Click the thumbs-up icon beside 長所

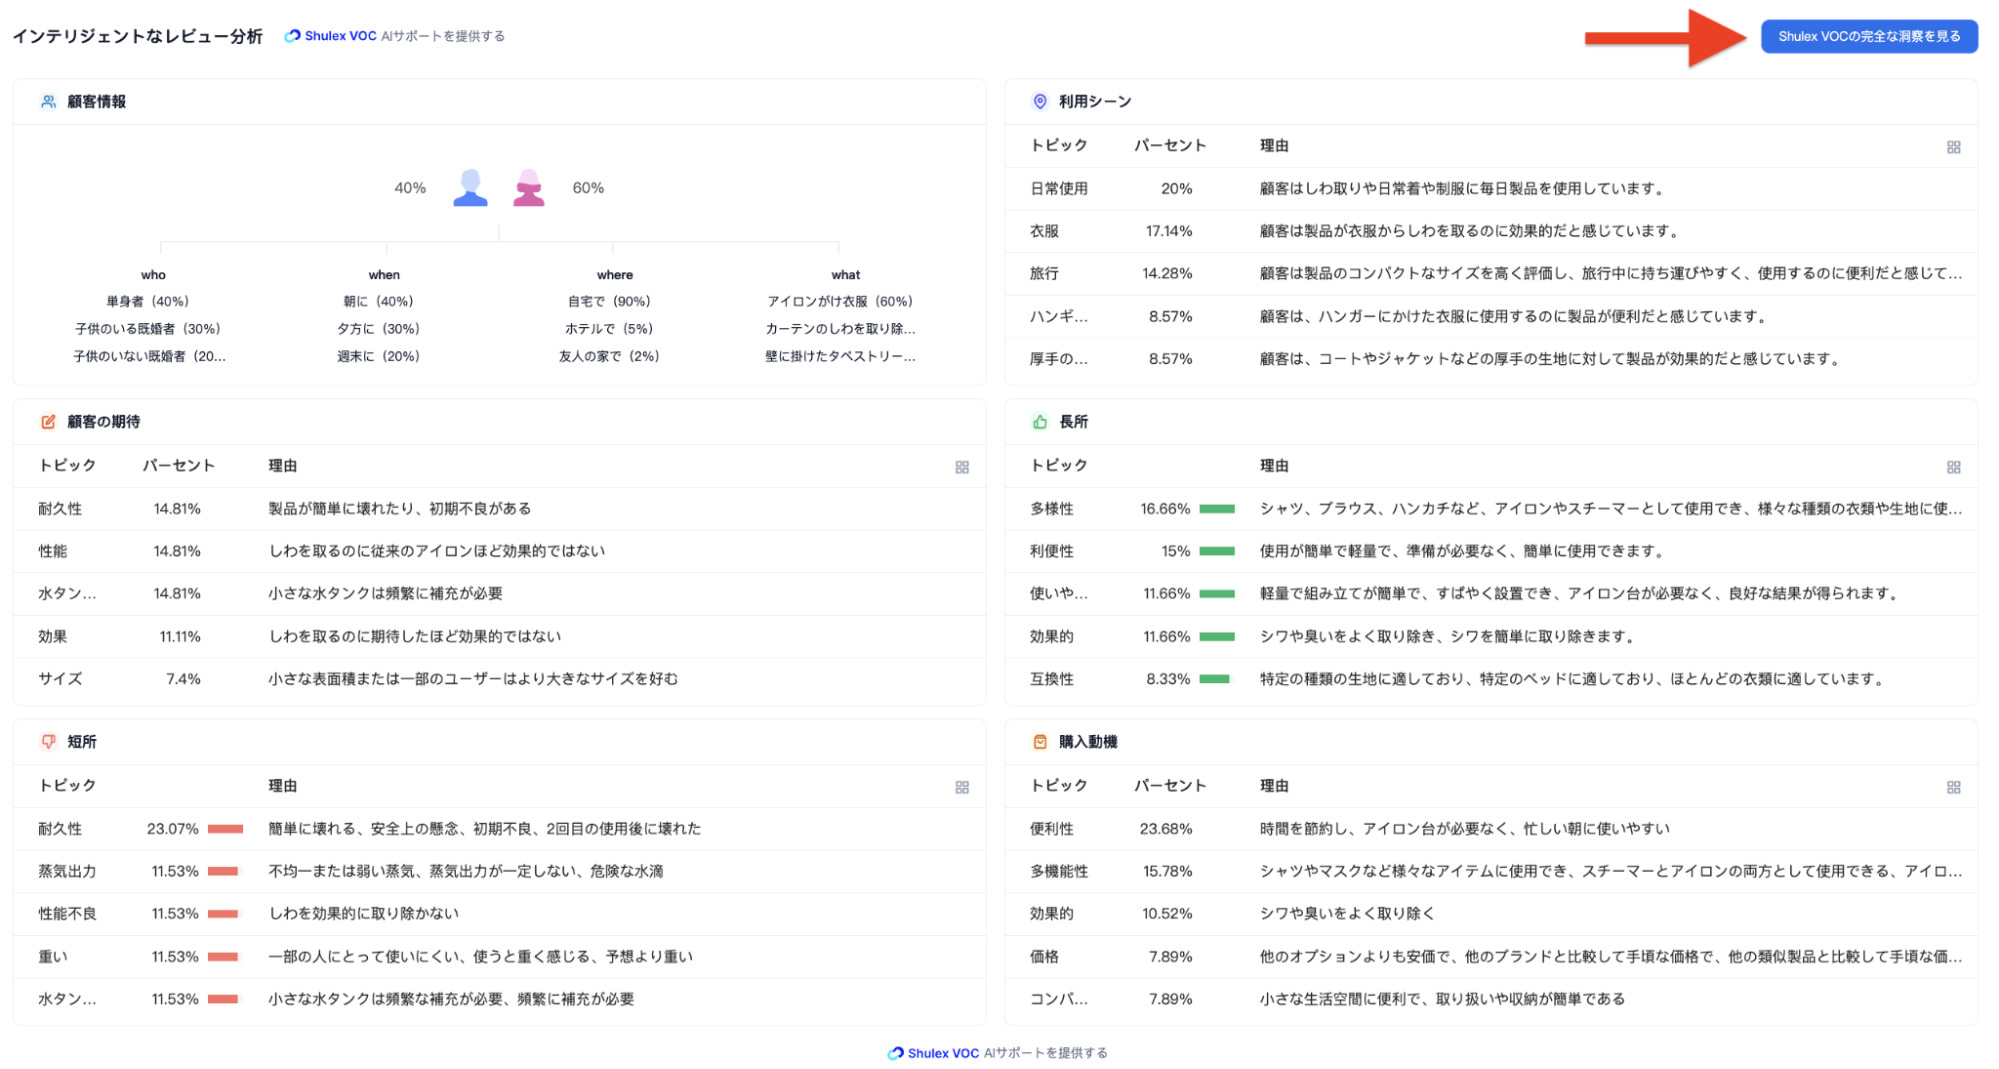(x=1036, y=422)
